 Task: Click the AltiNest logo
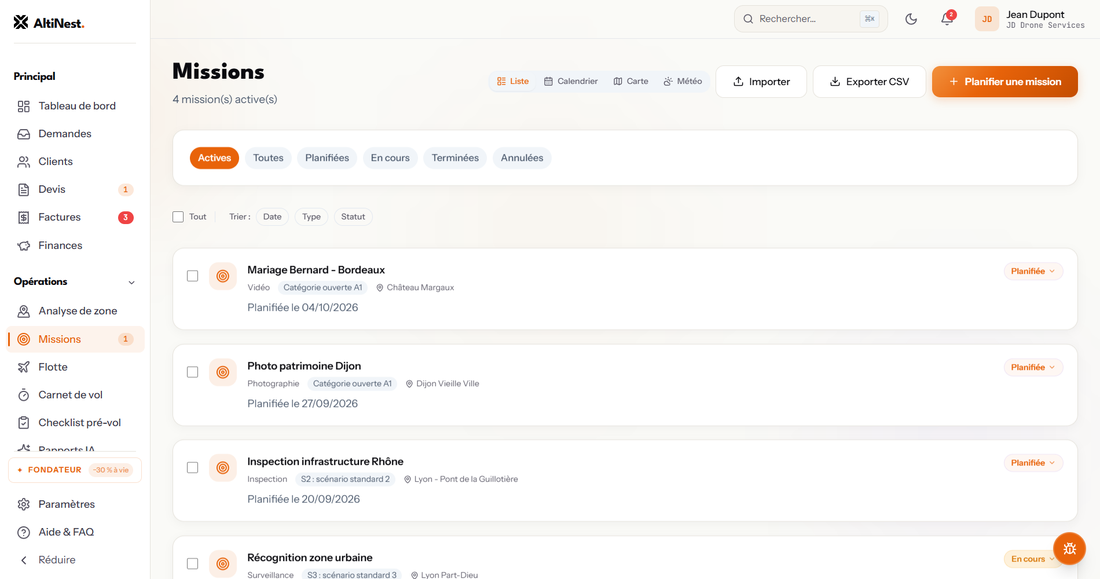pos(48,22)
